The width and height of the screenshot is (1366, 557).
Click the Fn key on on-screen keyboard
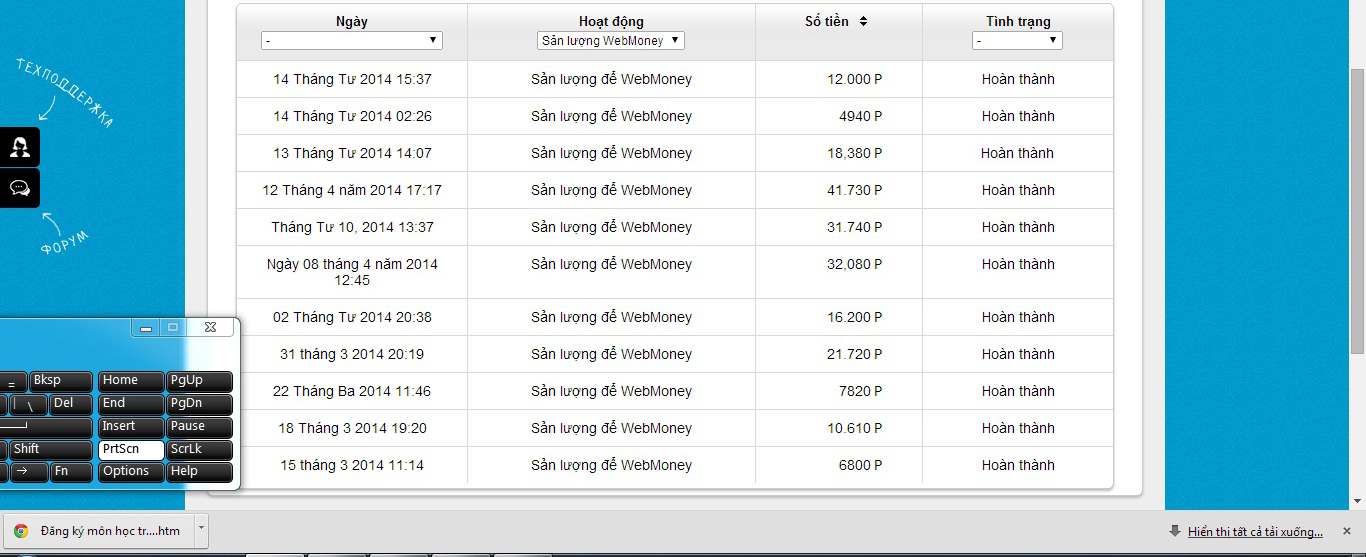coord(71,472)
